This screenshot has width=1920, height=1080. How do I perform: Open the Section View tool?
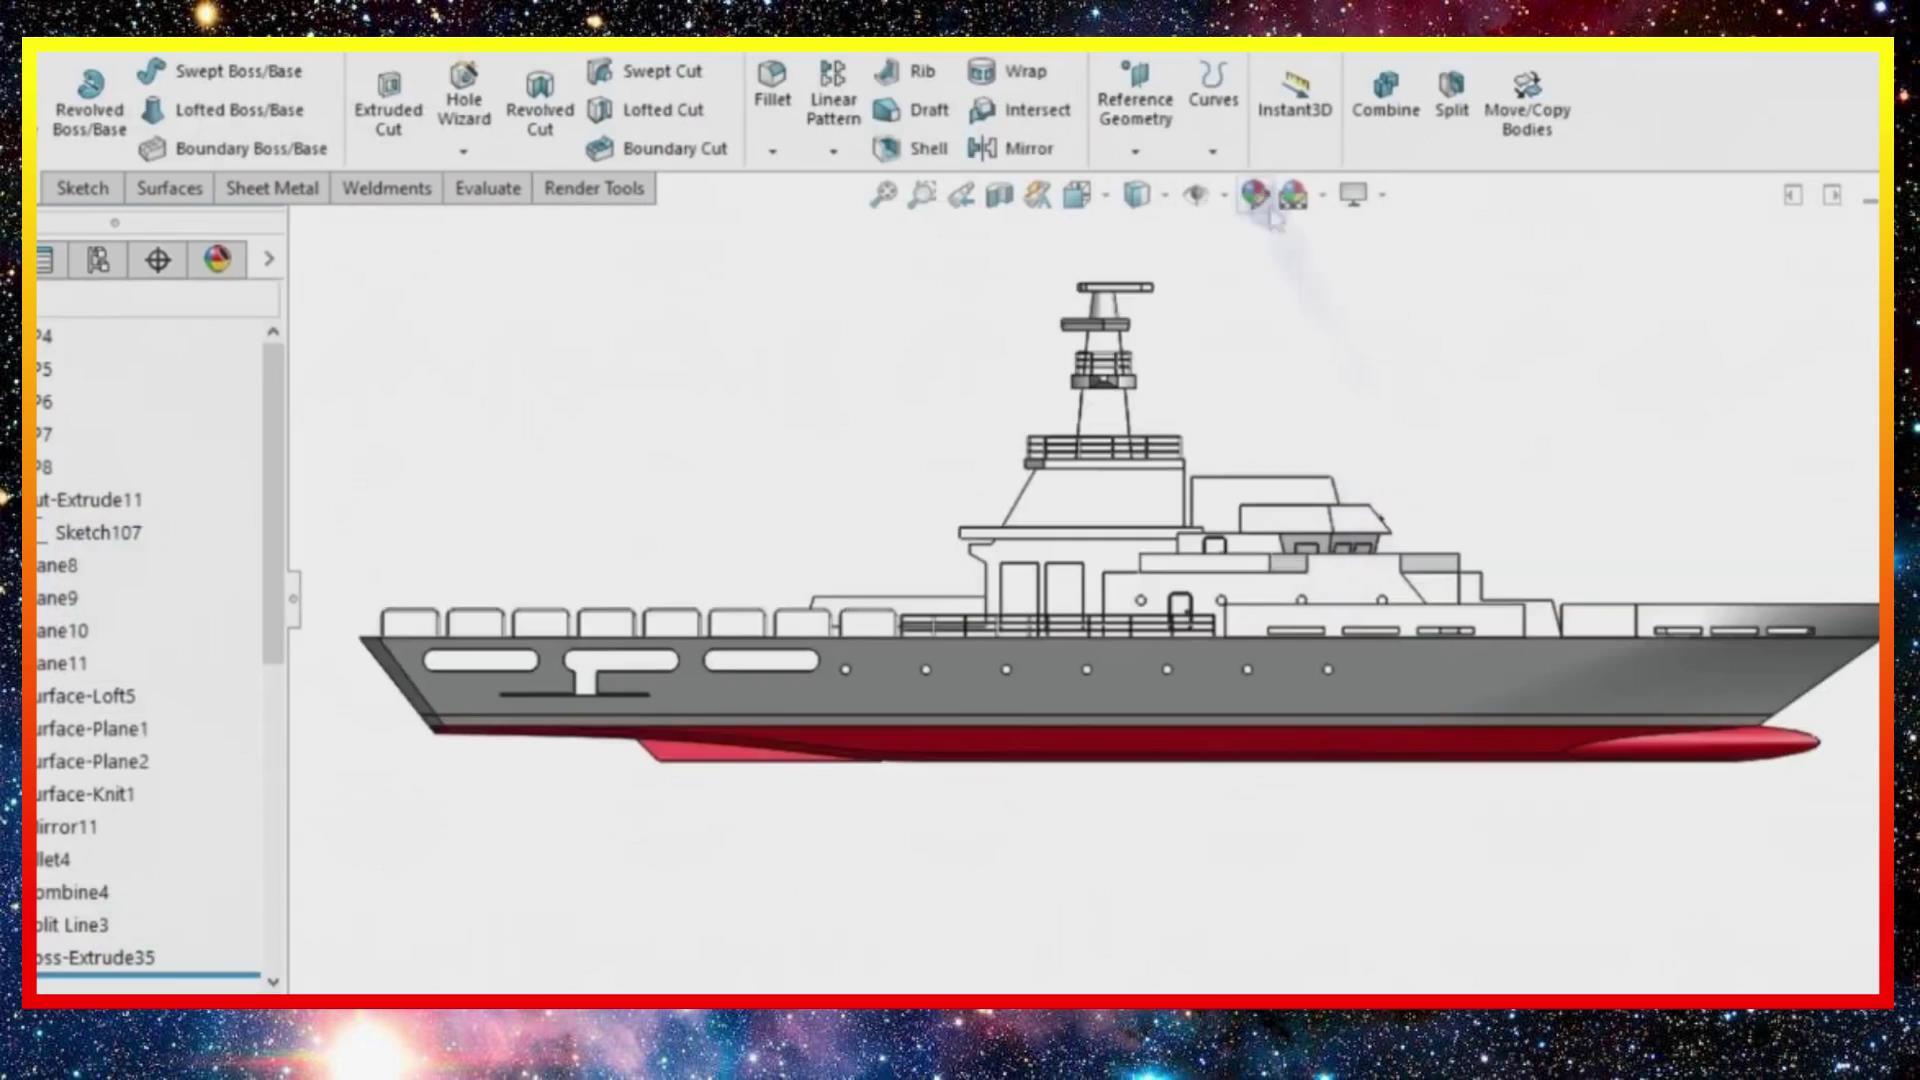[999, 195]
